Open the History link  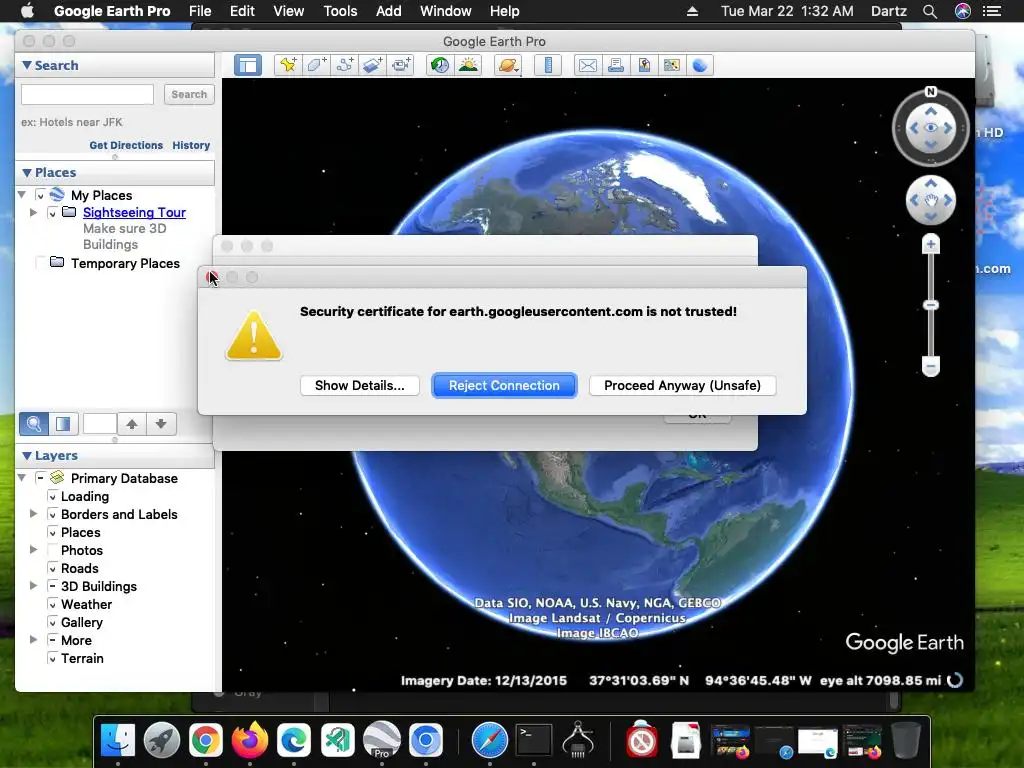191,145
